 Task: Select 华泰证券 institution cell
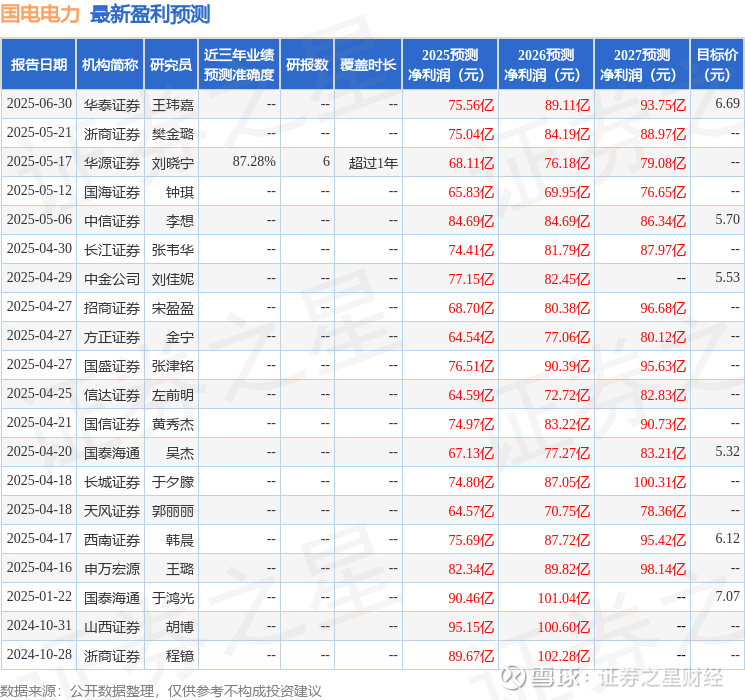point(112,105)
